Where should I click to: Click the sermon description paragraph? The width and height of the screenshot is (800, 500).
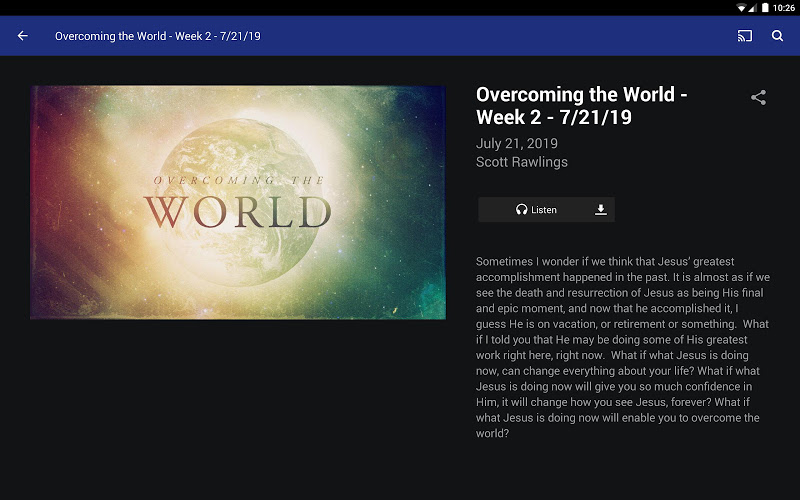(x=623, y=347)
